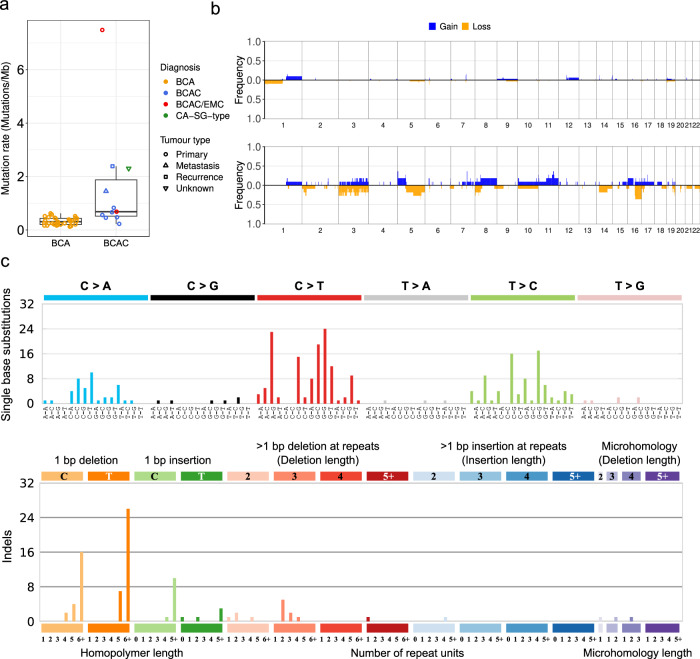Click the blue triangle point in BCAC boxplot

click(x=106, y=191)
